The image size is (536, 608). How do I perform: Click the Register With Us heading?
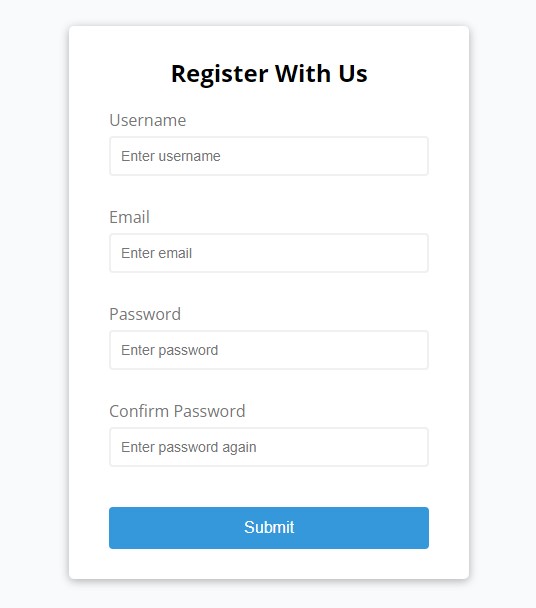pos(269,74)
